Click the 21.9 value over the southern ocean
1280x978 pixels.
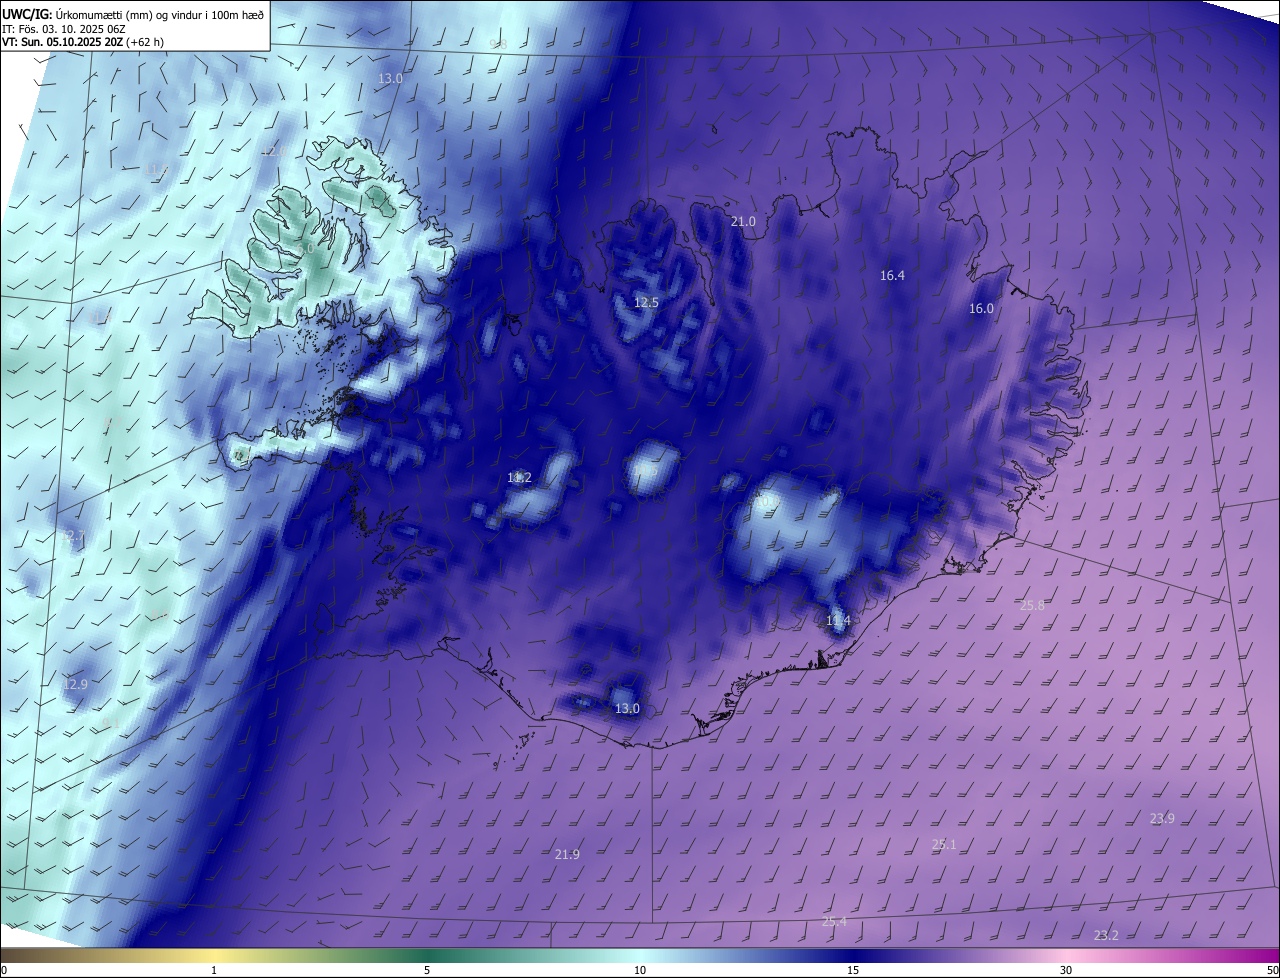tap(567, 854)
